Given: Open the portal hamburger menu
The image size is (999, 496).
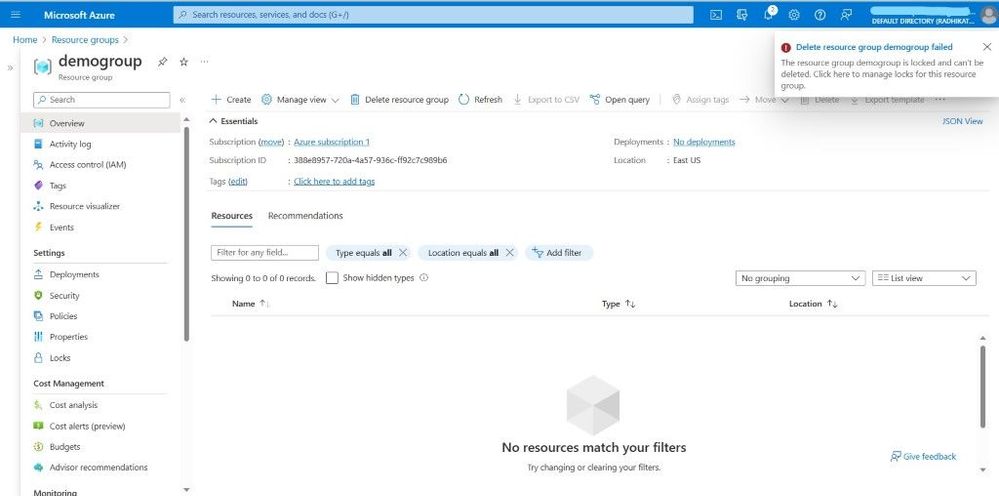Looking at the screenshot, I should [x=16, y=15].
